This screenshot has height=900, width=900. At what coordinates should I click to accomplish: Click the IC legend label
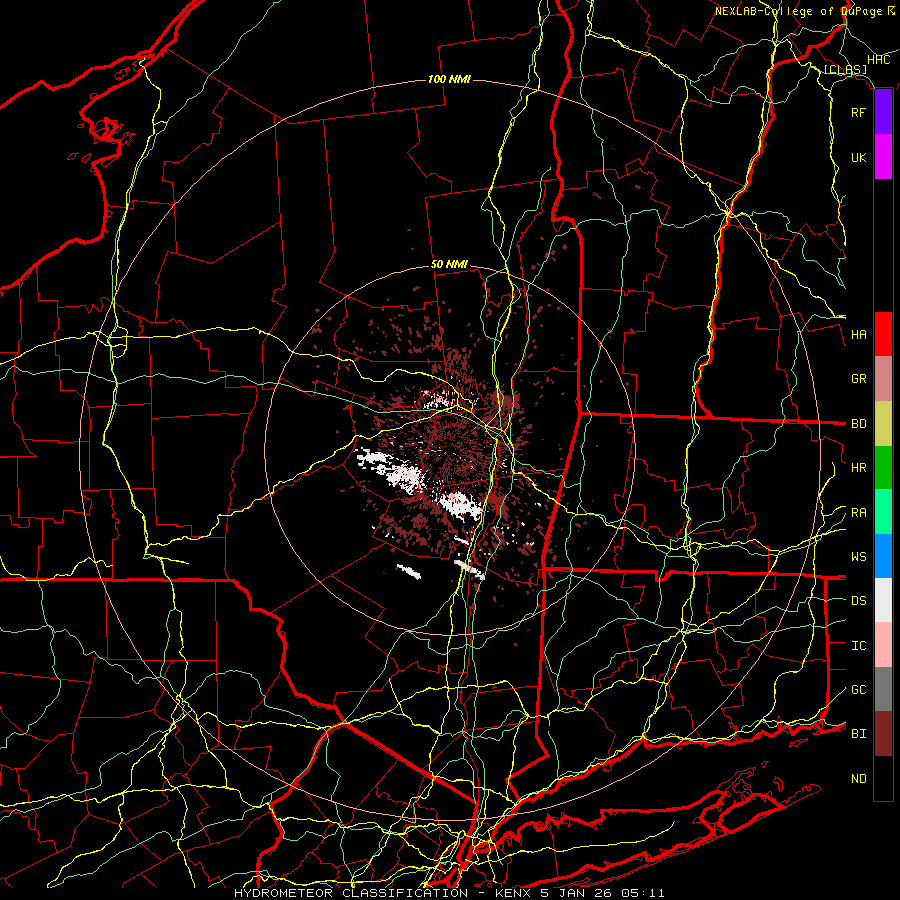(859, 646)
